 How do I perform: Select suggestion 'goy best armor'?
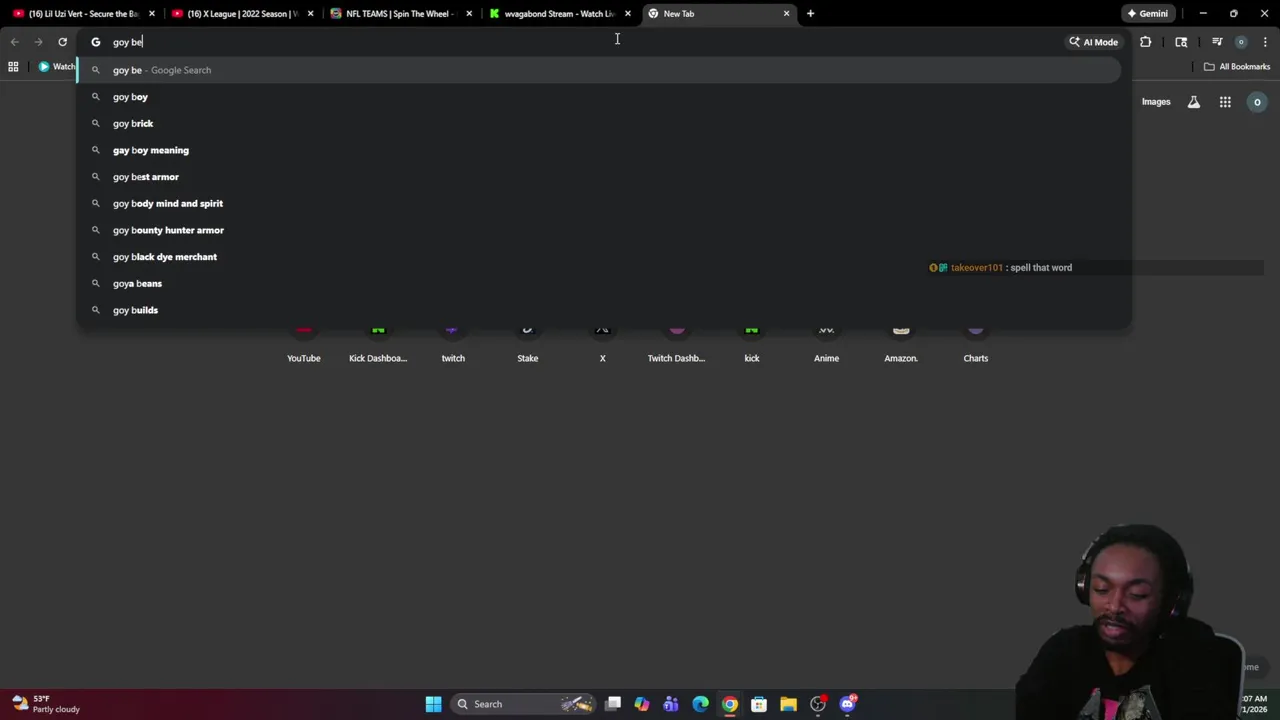598,177
